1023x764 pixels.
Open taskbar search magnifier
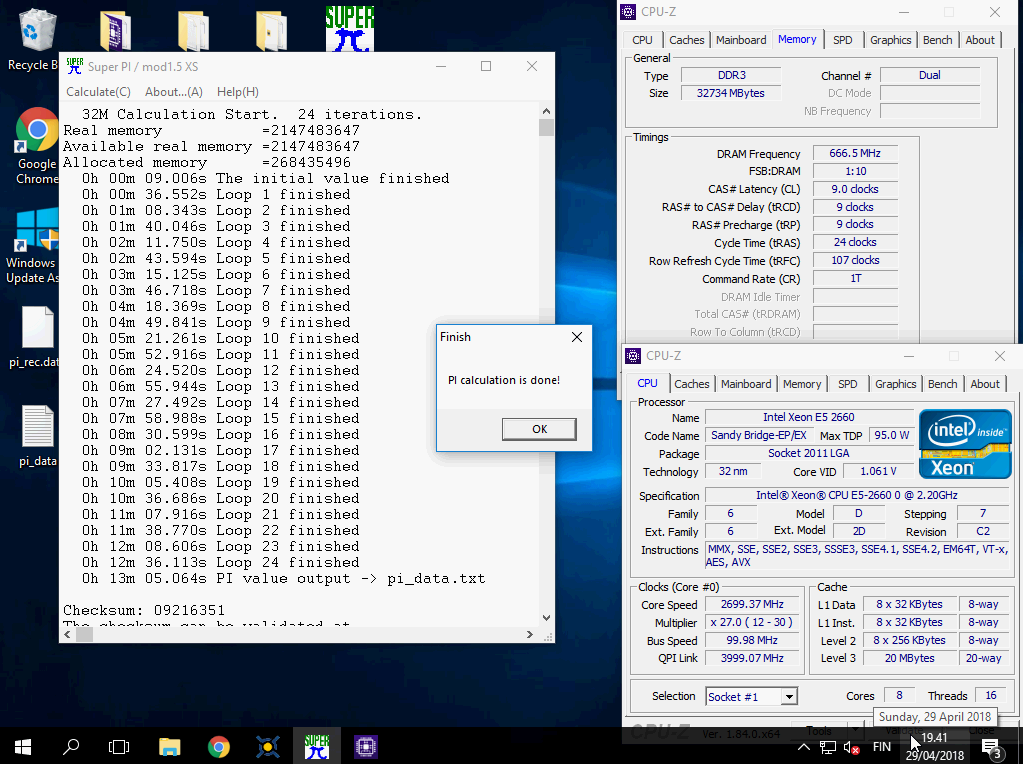(70, 746)
